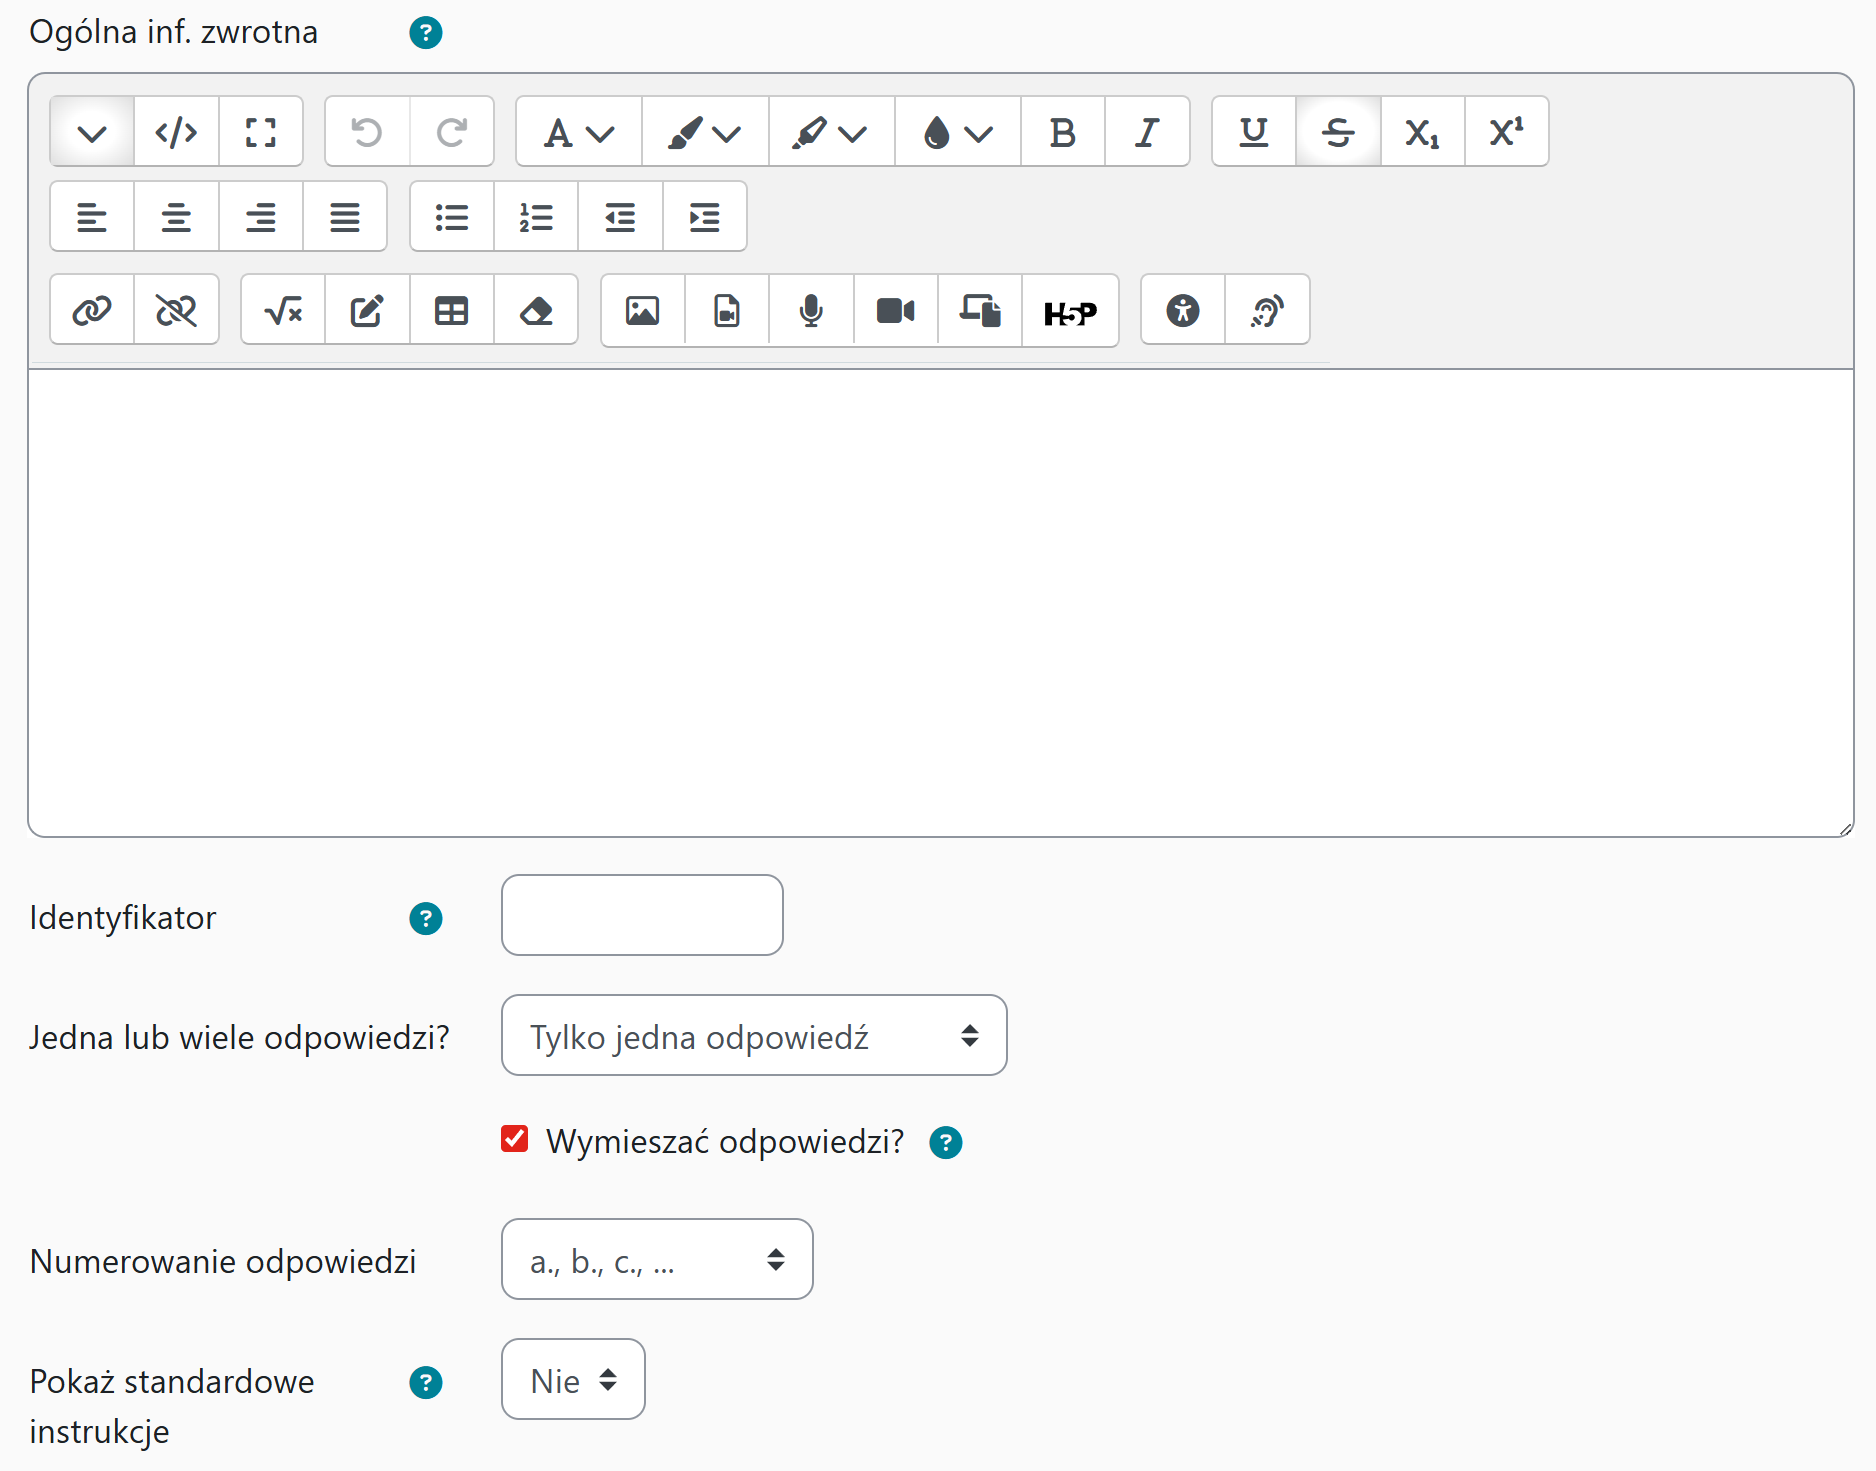Run the accessibility checker
The height and width of the screenshot is (1471, 1876).
1182,312
